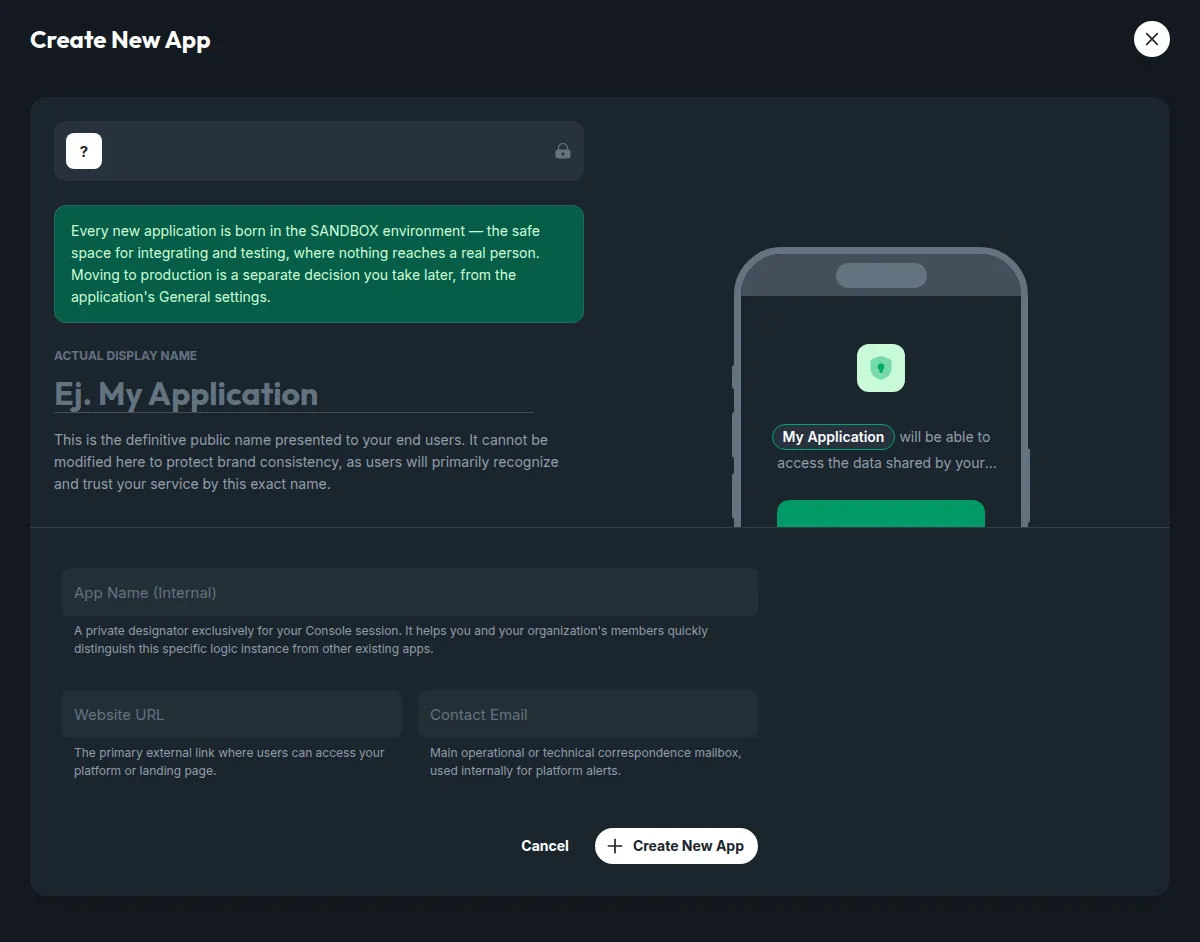The width and height of the screenshot is (1200, 942).
Task: Click the My Application badge in preview
Action: pyautogui.click(x=833, y=437)
